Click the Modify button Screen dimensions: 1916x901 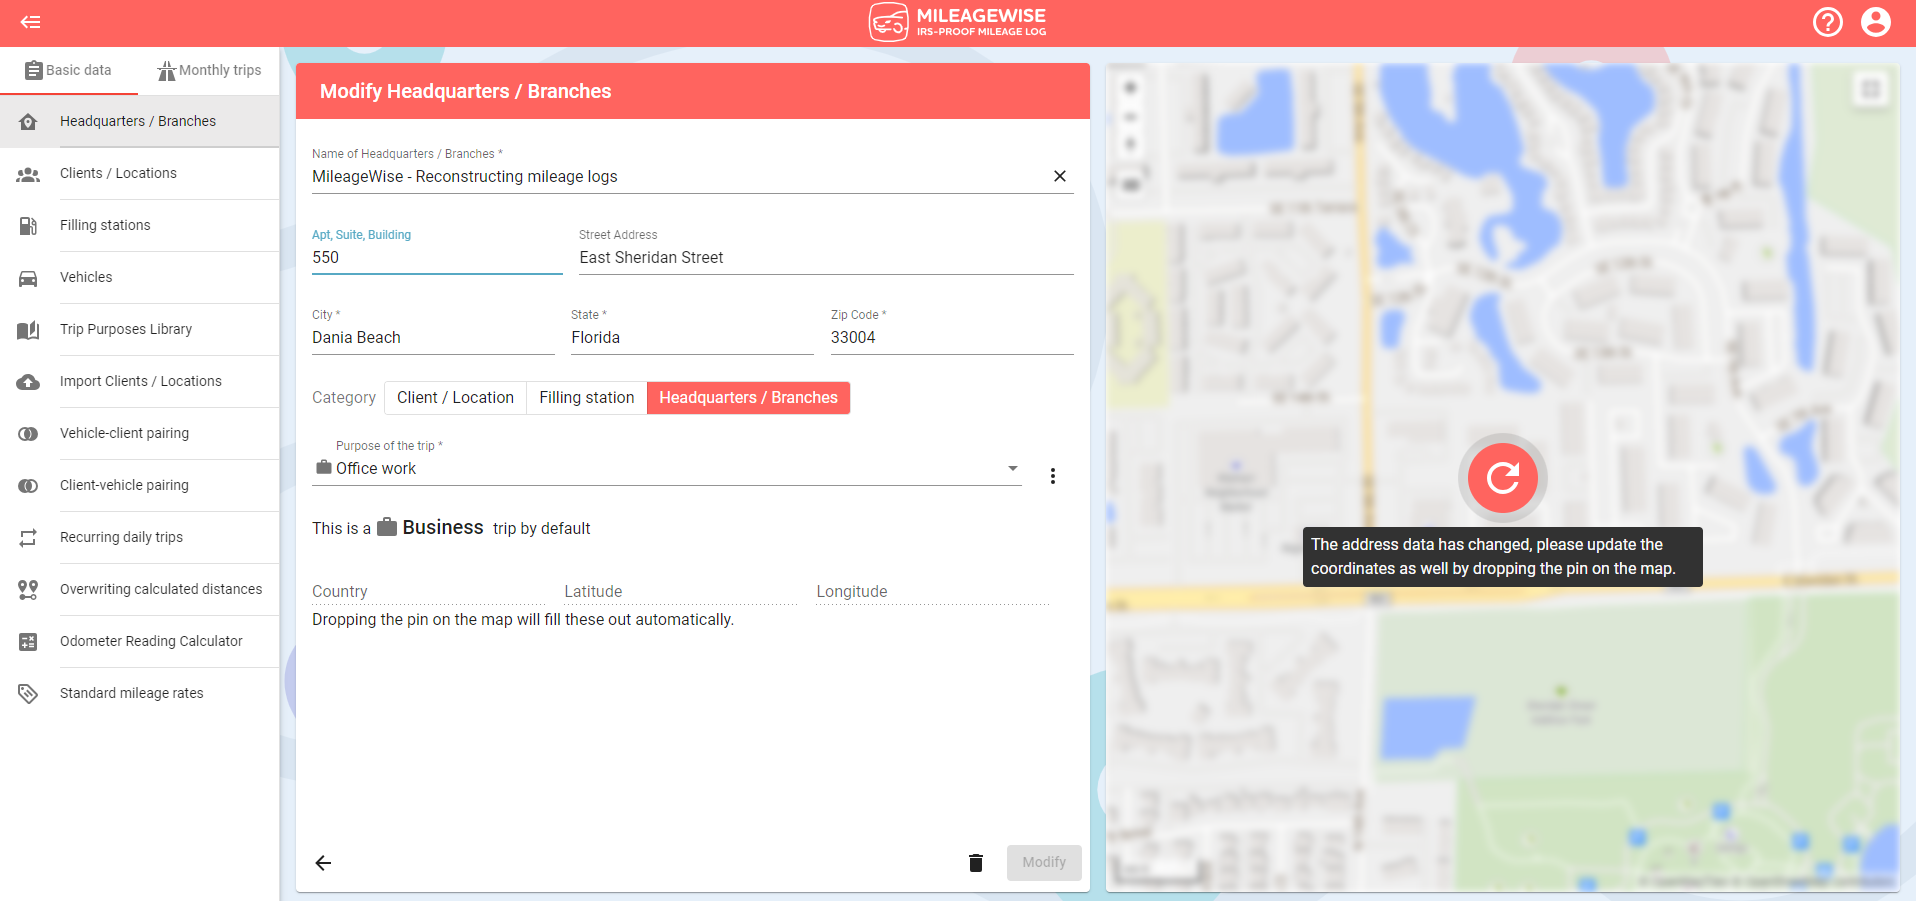point(1044,863)
